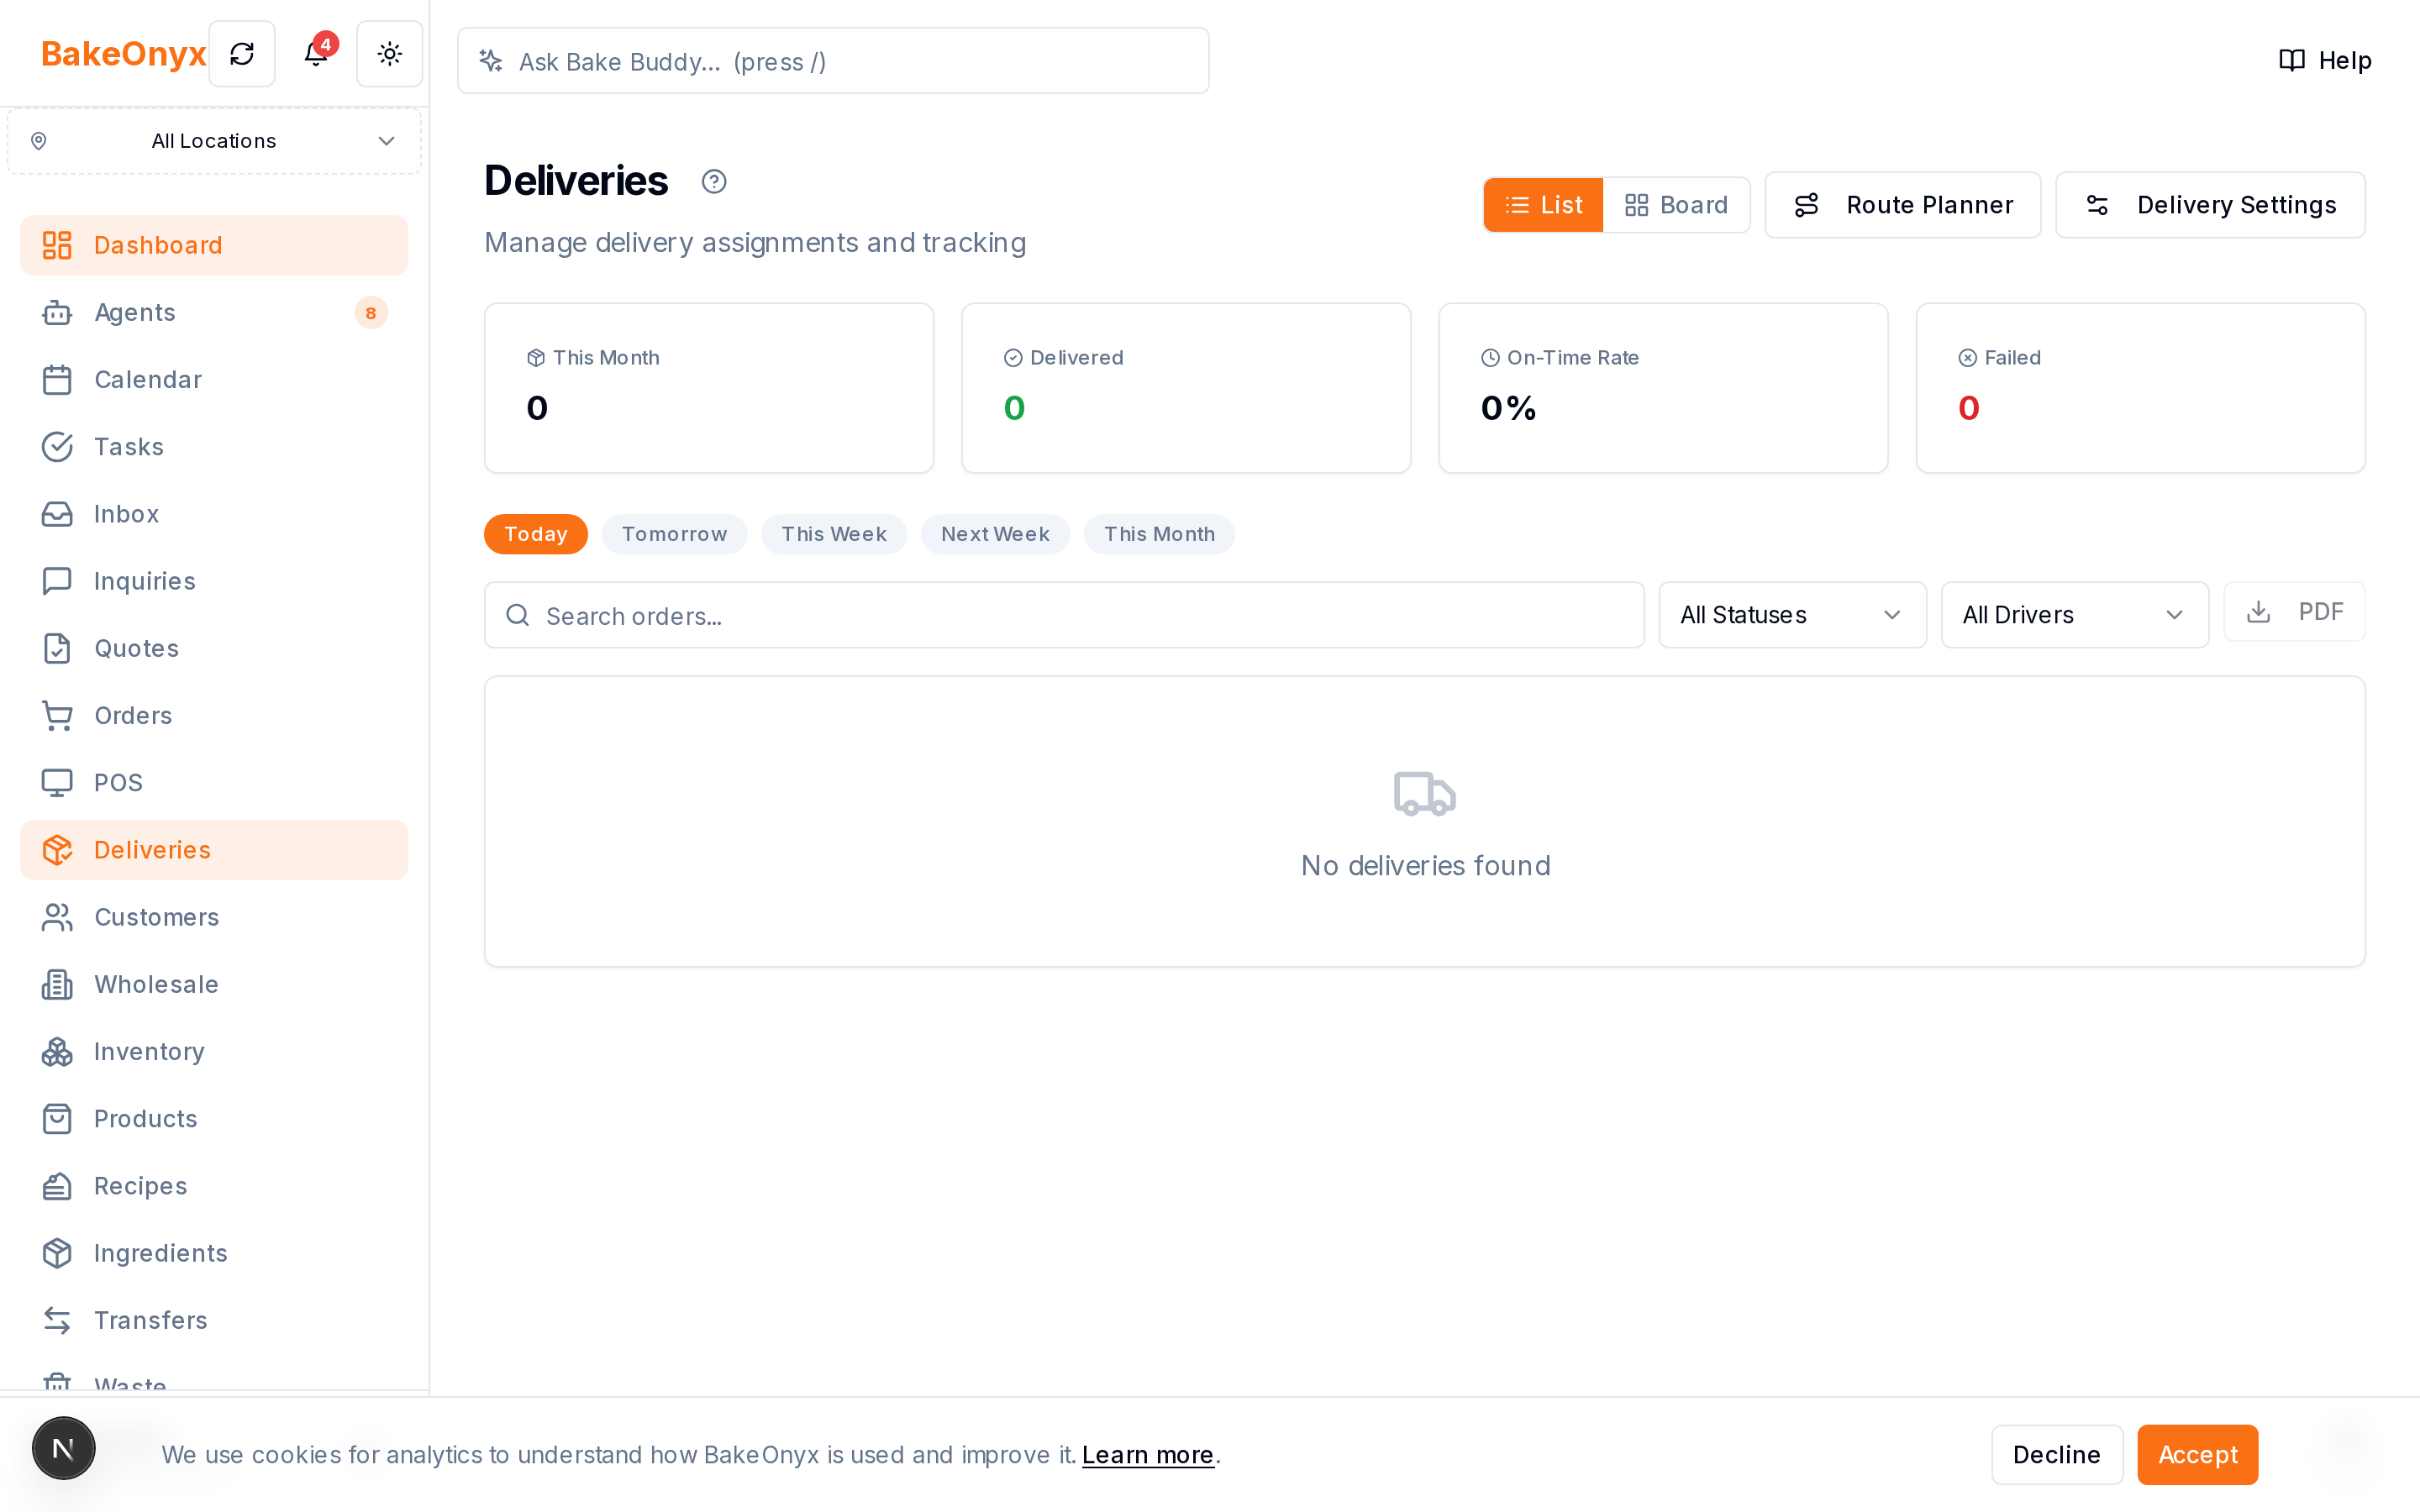This screenshot has height=1512, width=2420.
Task: Click the Tasks checkmark icon
Action: [x=57, y=447]
